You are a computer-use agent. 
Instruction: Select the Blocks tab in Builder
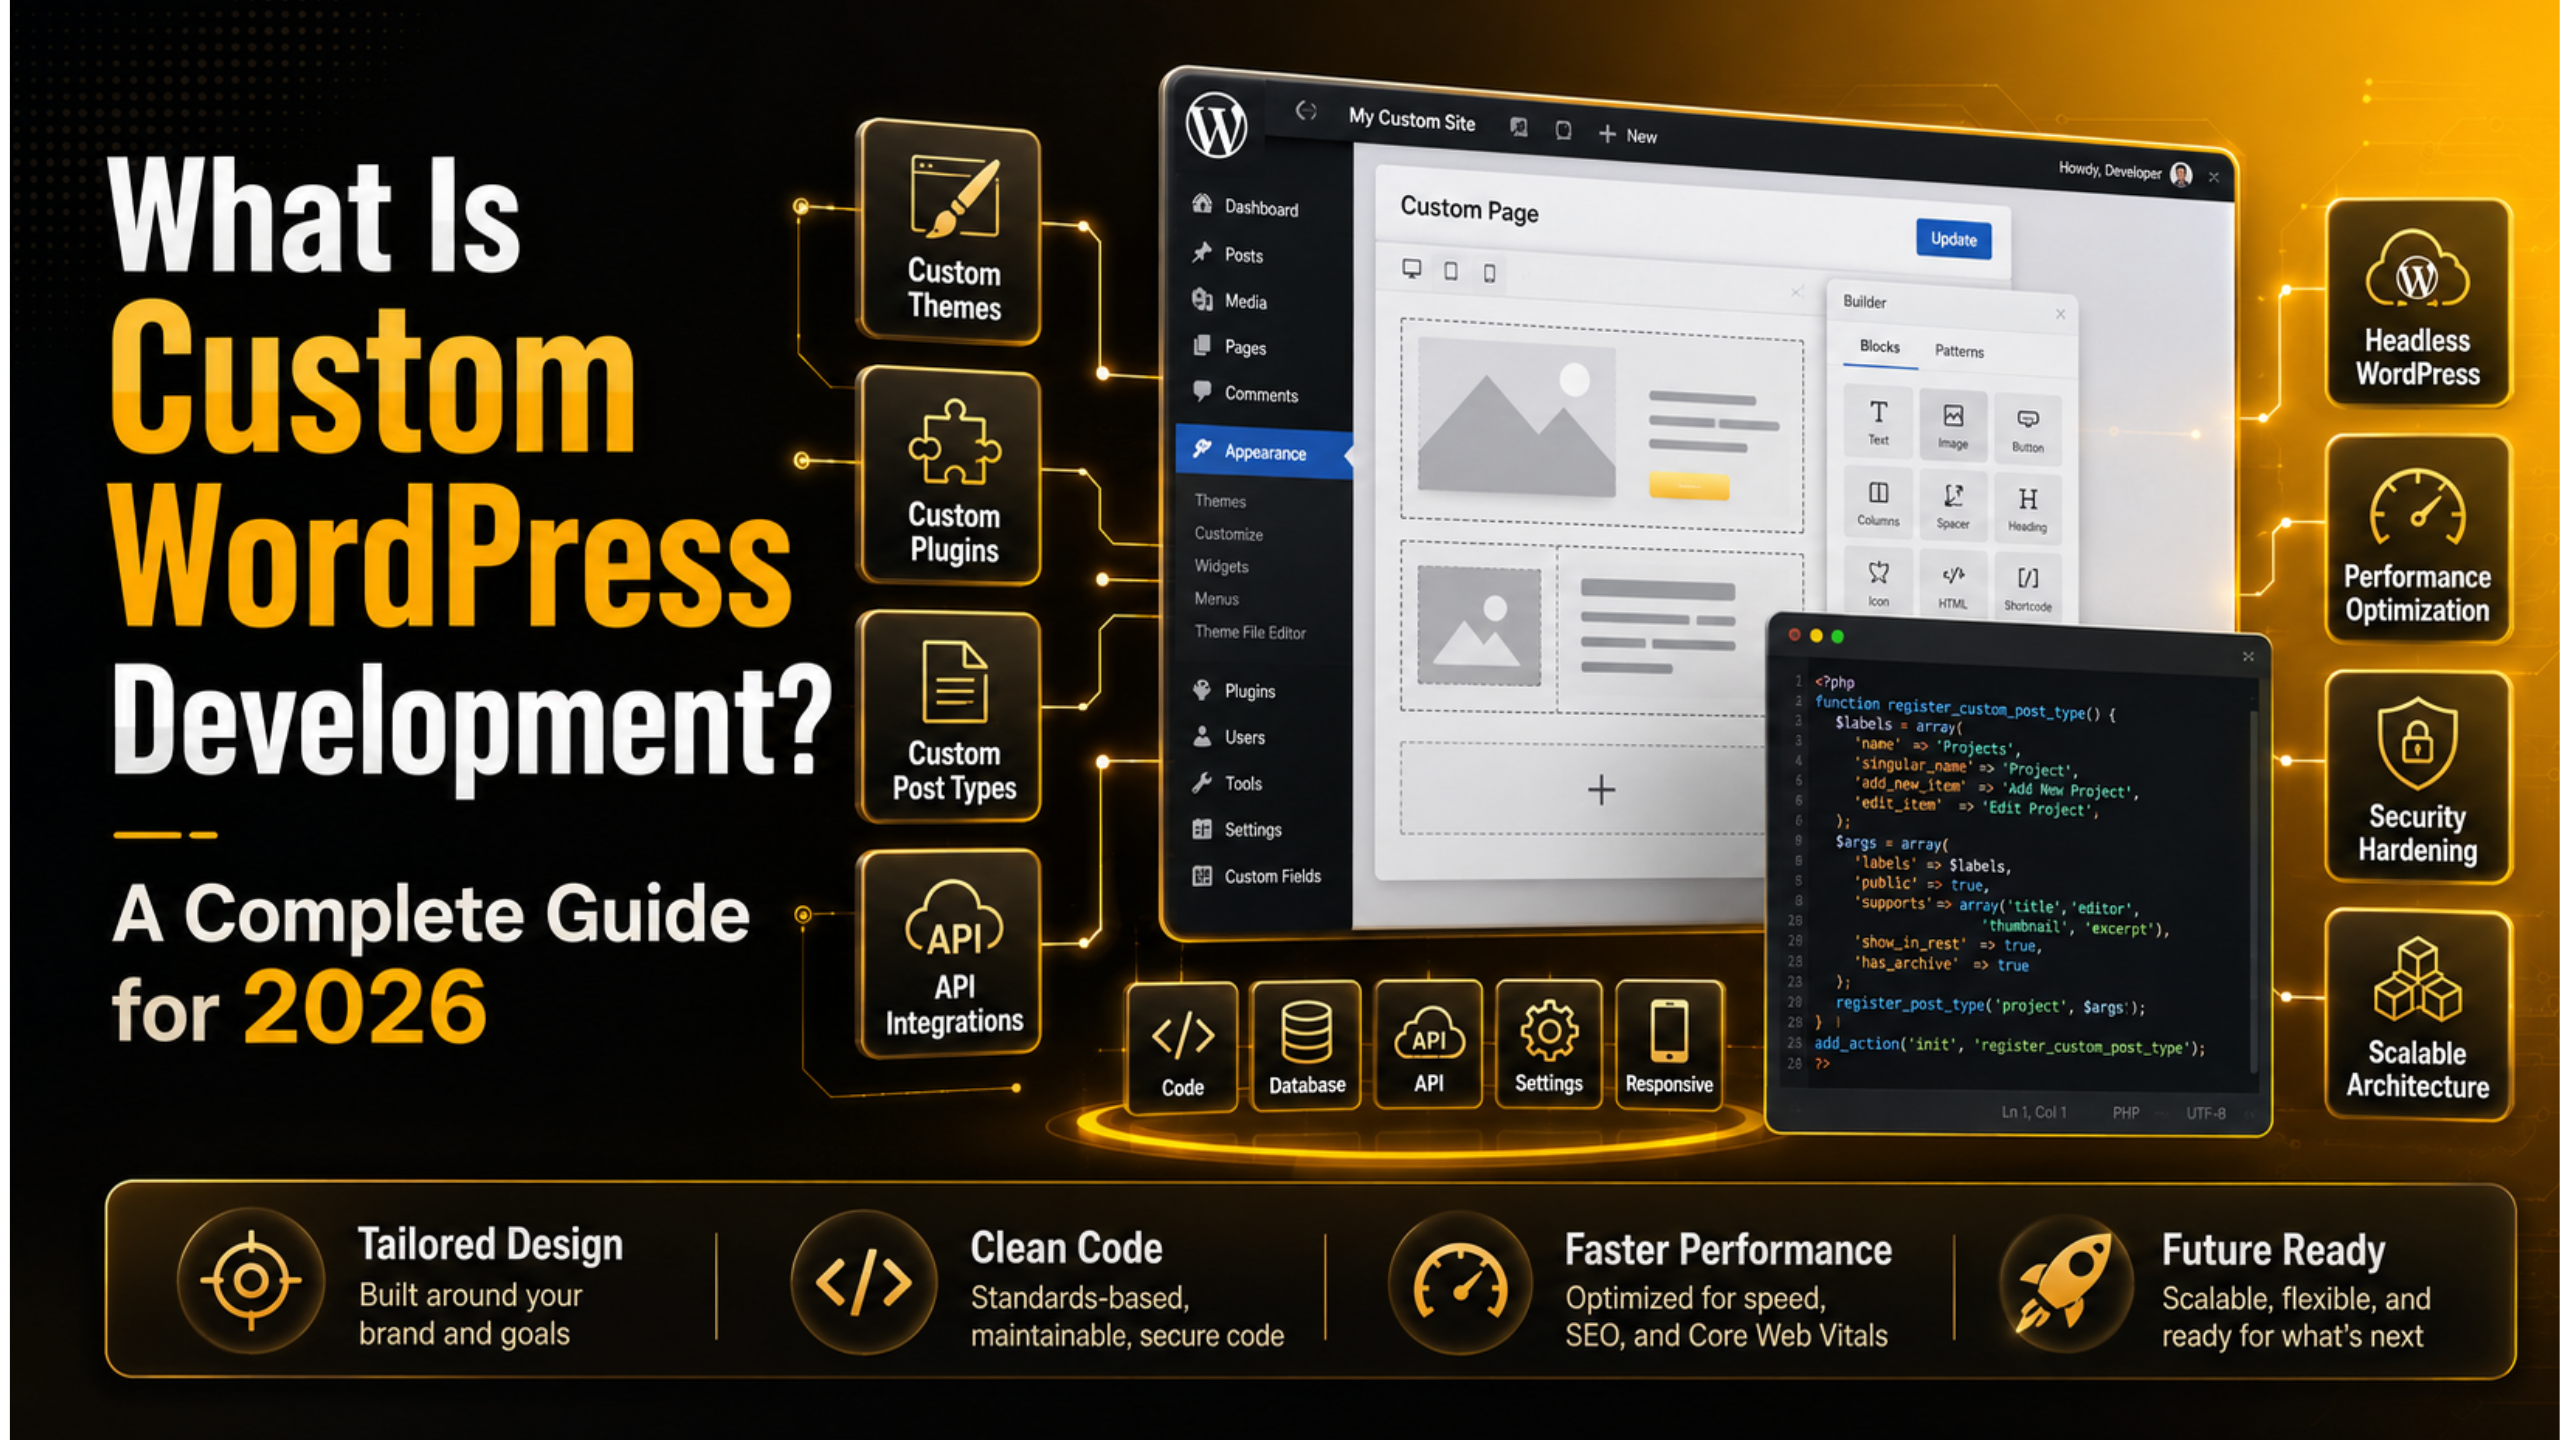[x=1879, y=347]
